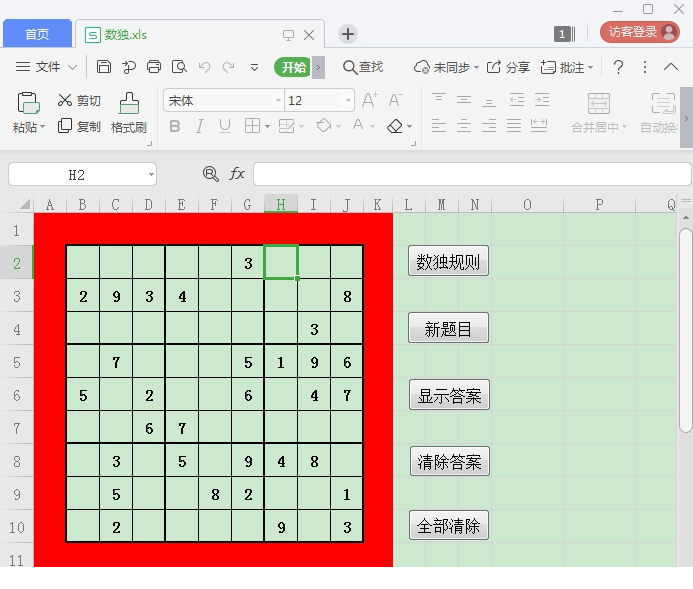This screenshot has height=589, width=693.
Task: Click the 全部清除 button
Action: (449, 525)
